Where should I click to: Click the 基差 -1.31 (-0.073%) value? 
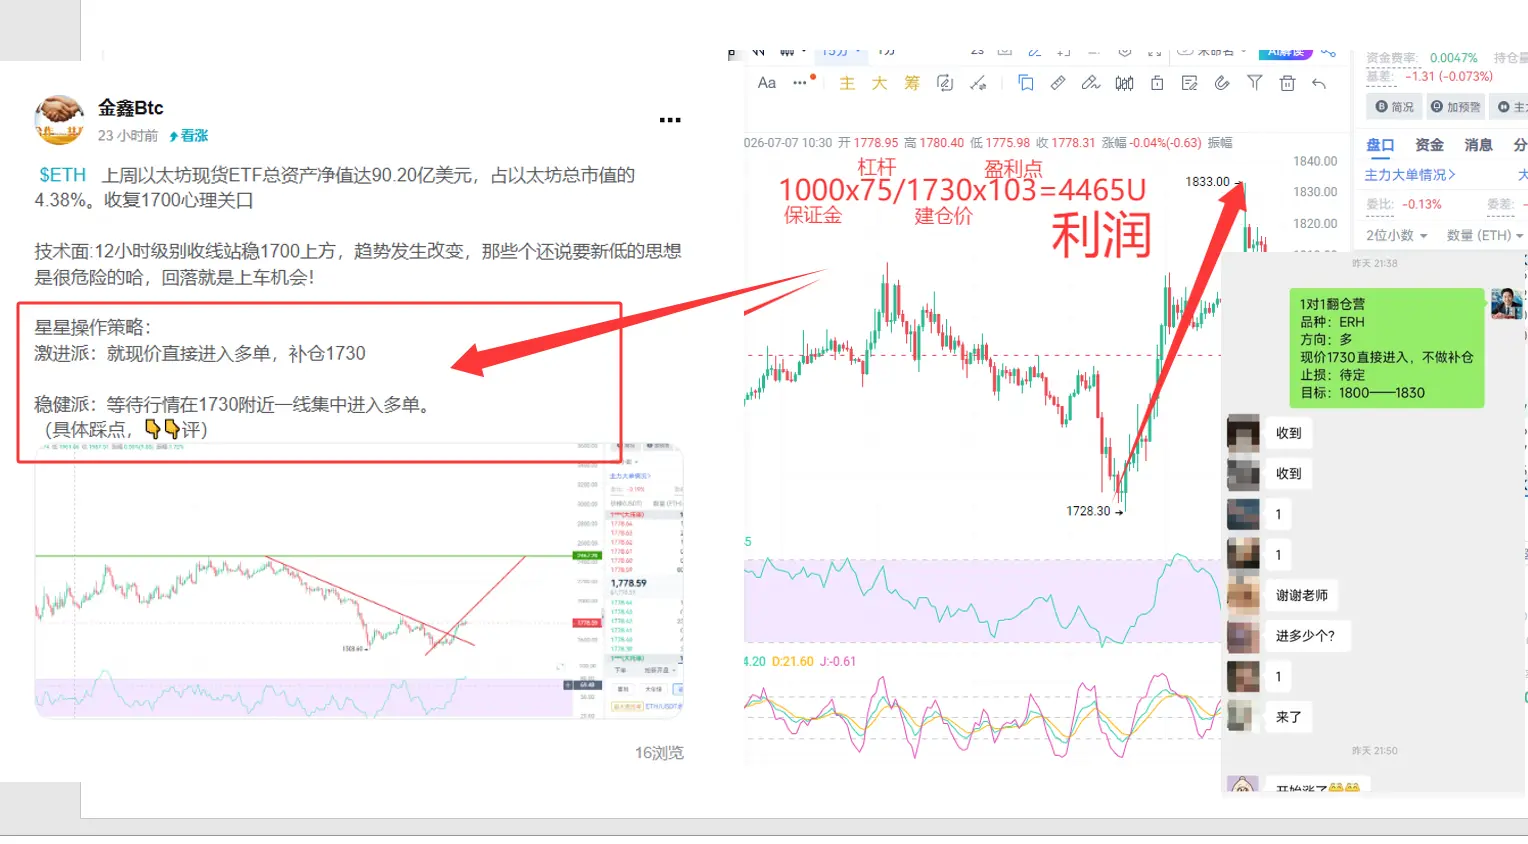coord(1449,76)
